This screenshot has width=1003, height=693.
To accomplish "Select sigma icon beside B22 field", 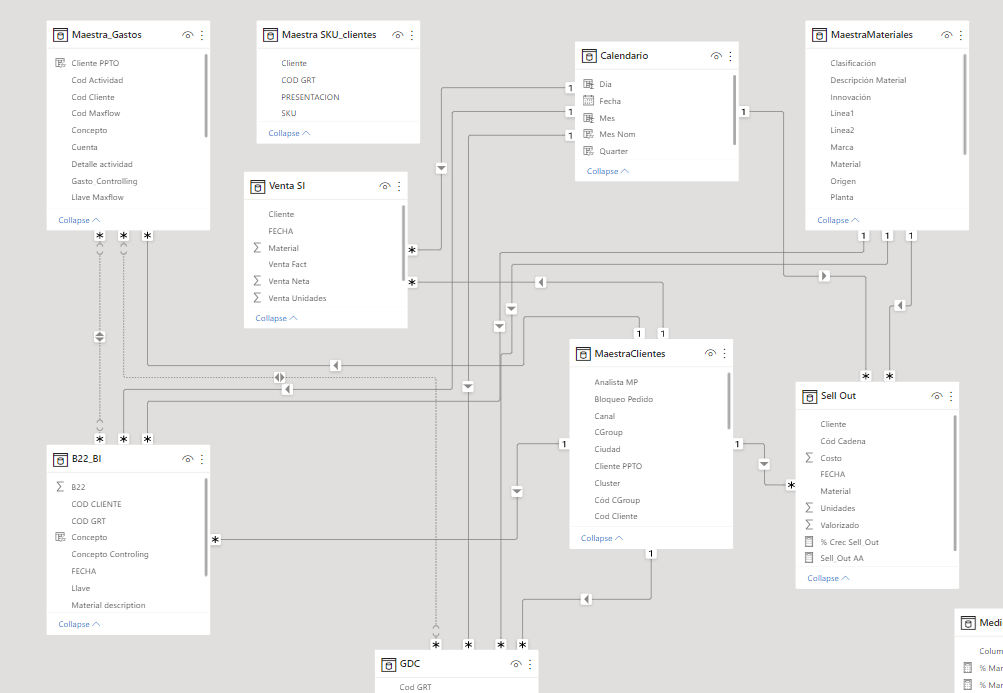I will (60, 487).
